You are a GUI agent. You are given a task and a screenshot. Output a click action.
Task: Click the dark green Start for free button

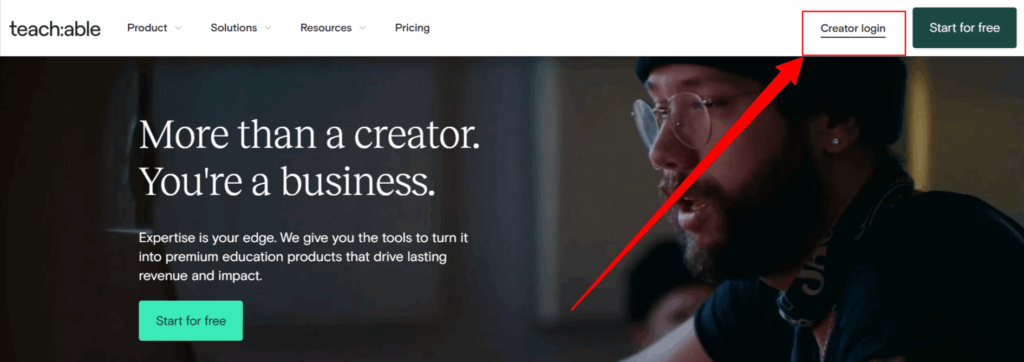pyautogui.click(x=965, y=28)
